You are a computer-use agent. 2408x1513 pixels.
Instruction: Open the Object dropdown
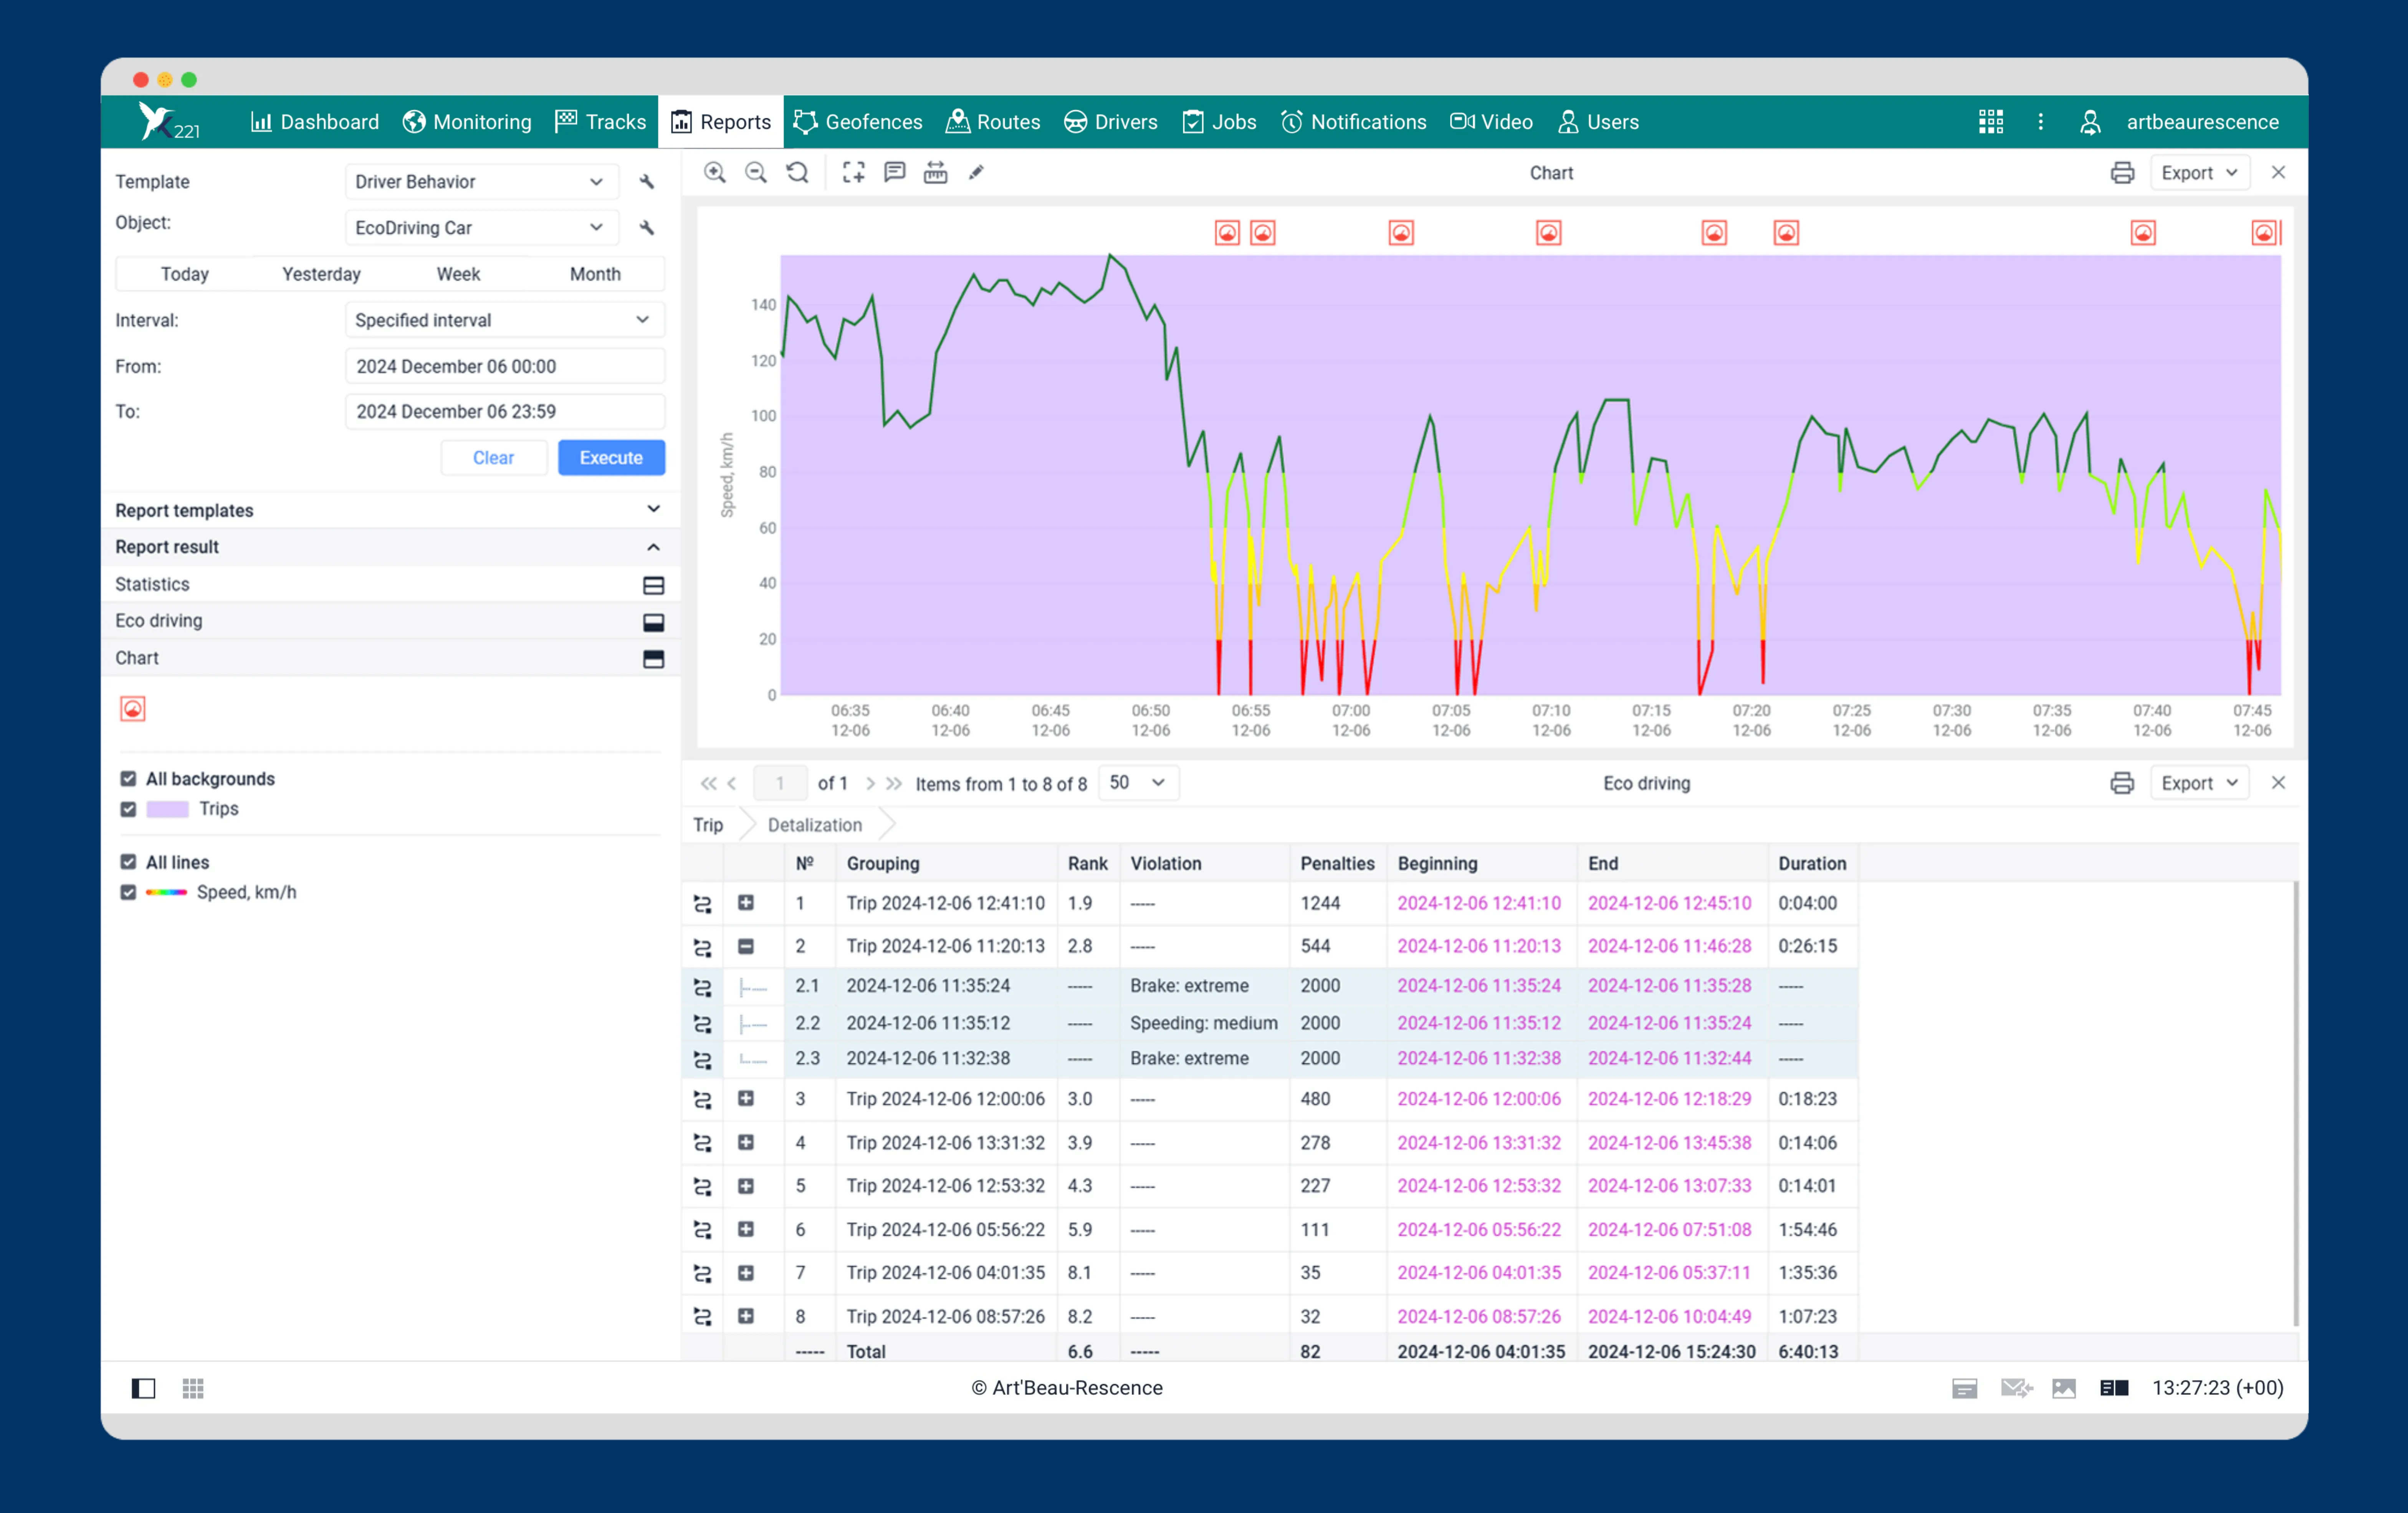pos(482,228)
